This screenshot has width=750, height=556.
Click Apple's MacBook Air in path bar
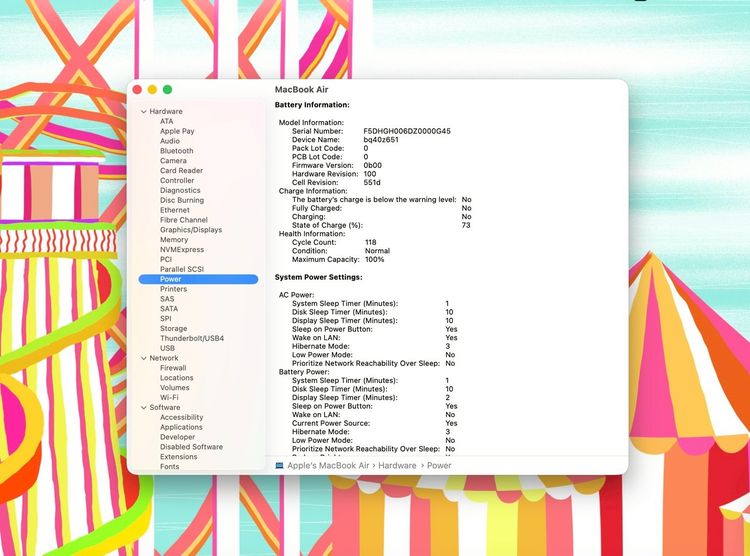pyautogui.click(x=328, y=466)
